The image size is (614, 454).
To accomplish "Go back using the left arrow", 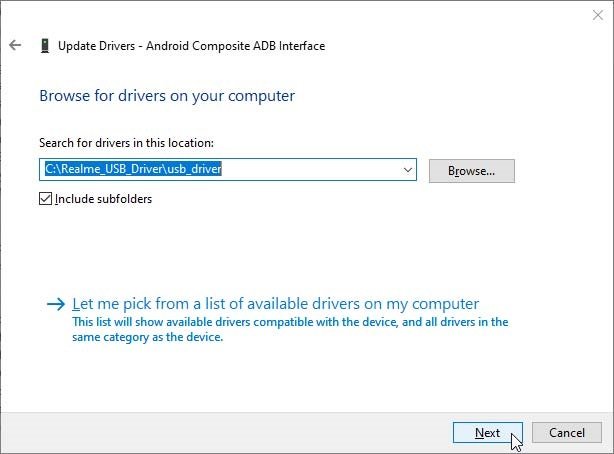I will point(15,45).
